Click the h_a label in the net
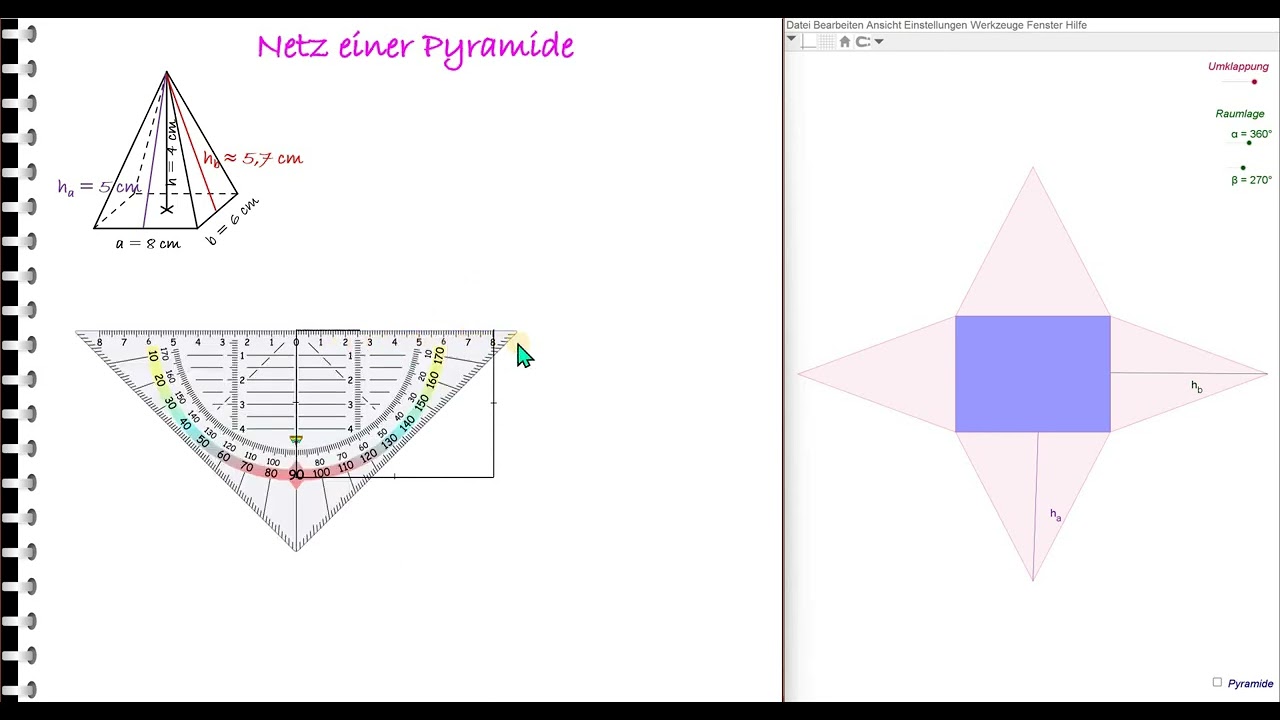This screenshot has height=720, width=1280. coord(1055,515)
